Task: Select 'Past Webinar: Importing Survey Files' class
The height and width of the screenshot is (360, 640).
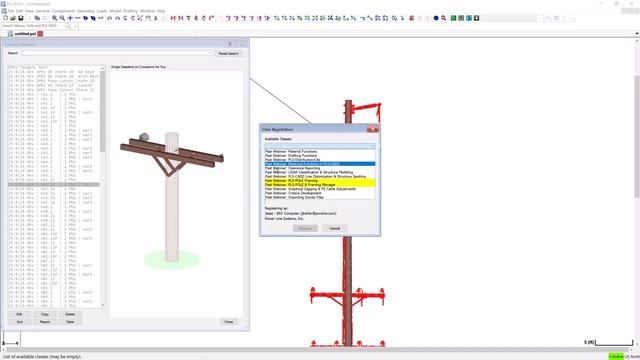Action: pyautogui.click(x=320, y=197)
